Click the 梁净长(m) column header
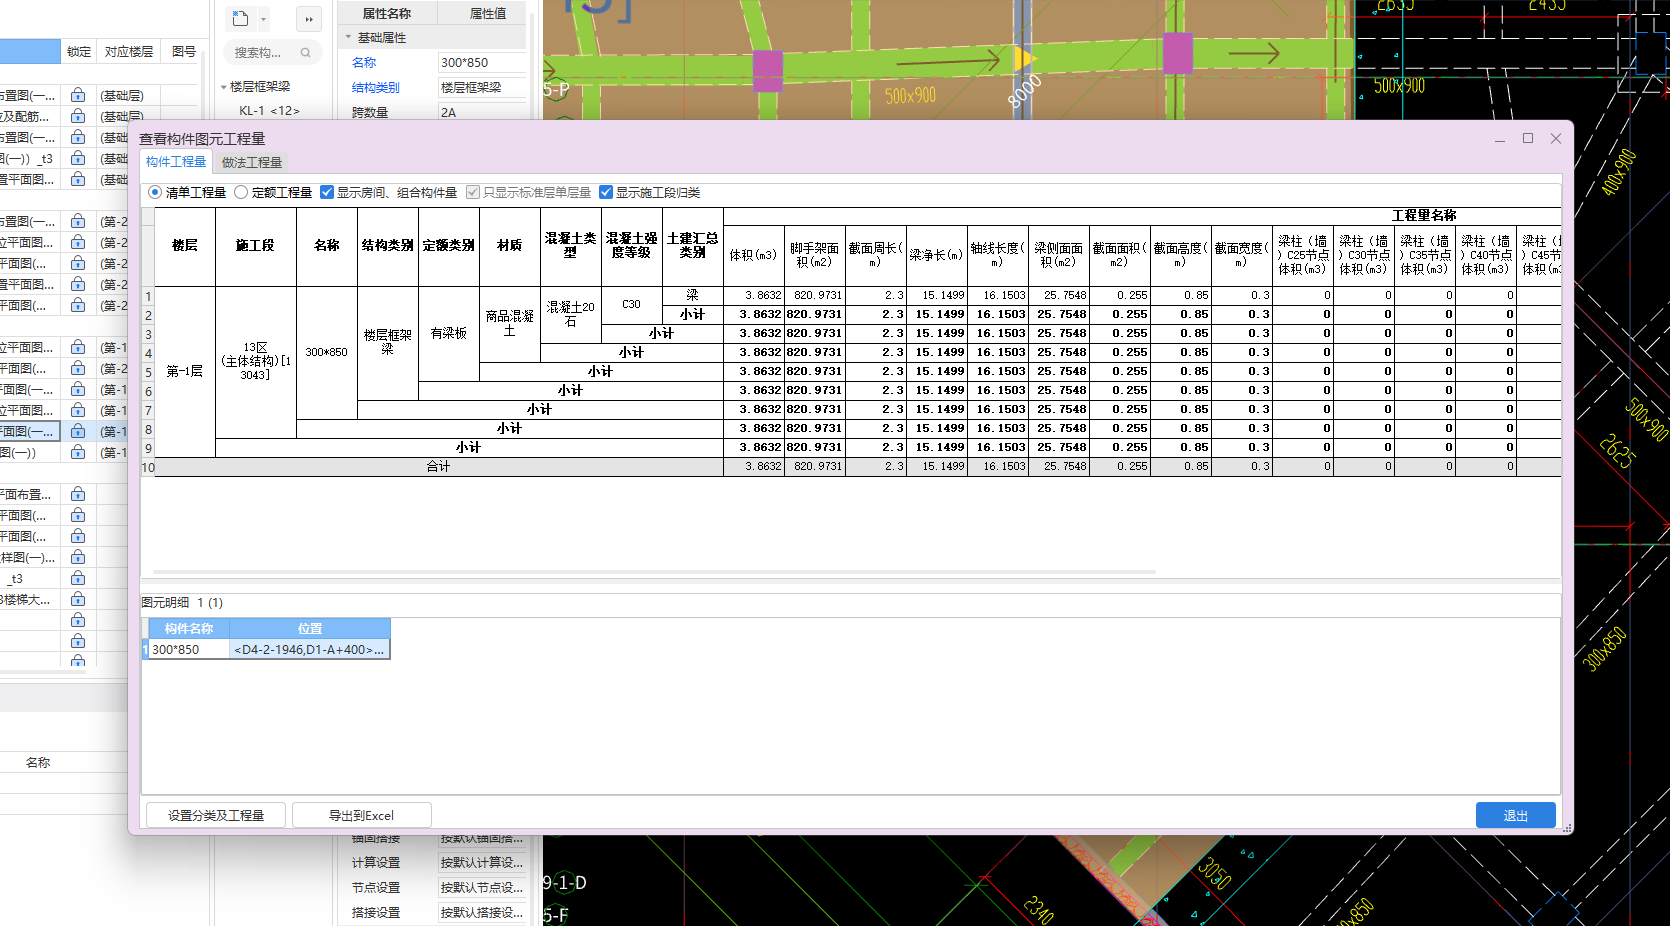This screenshot has width=1670, height=926. 936,255
